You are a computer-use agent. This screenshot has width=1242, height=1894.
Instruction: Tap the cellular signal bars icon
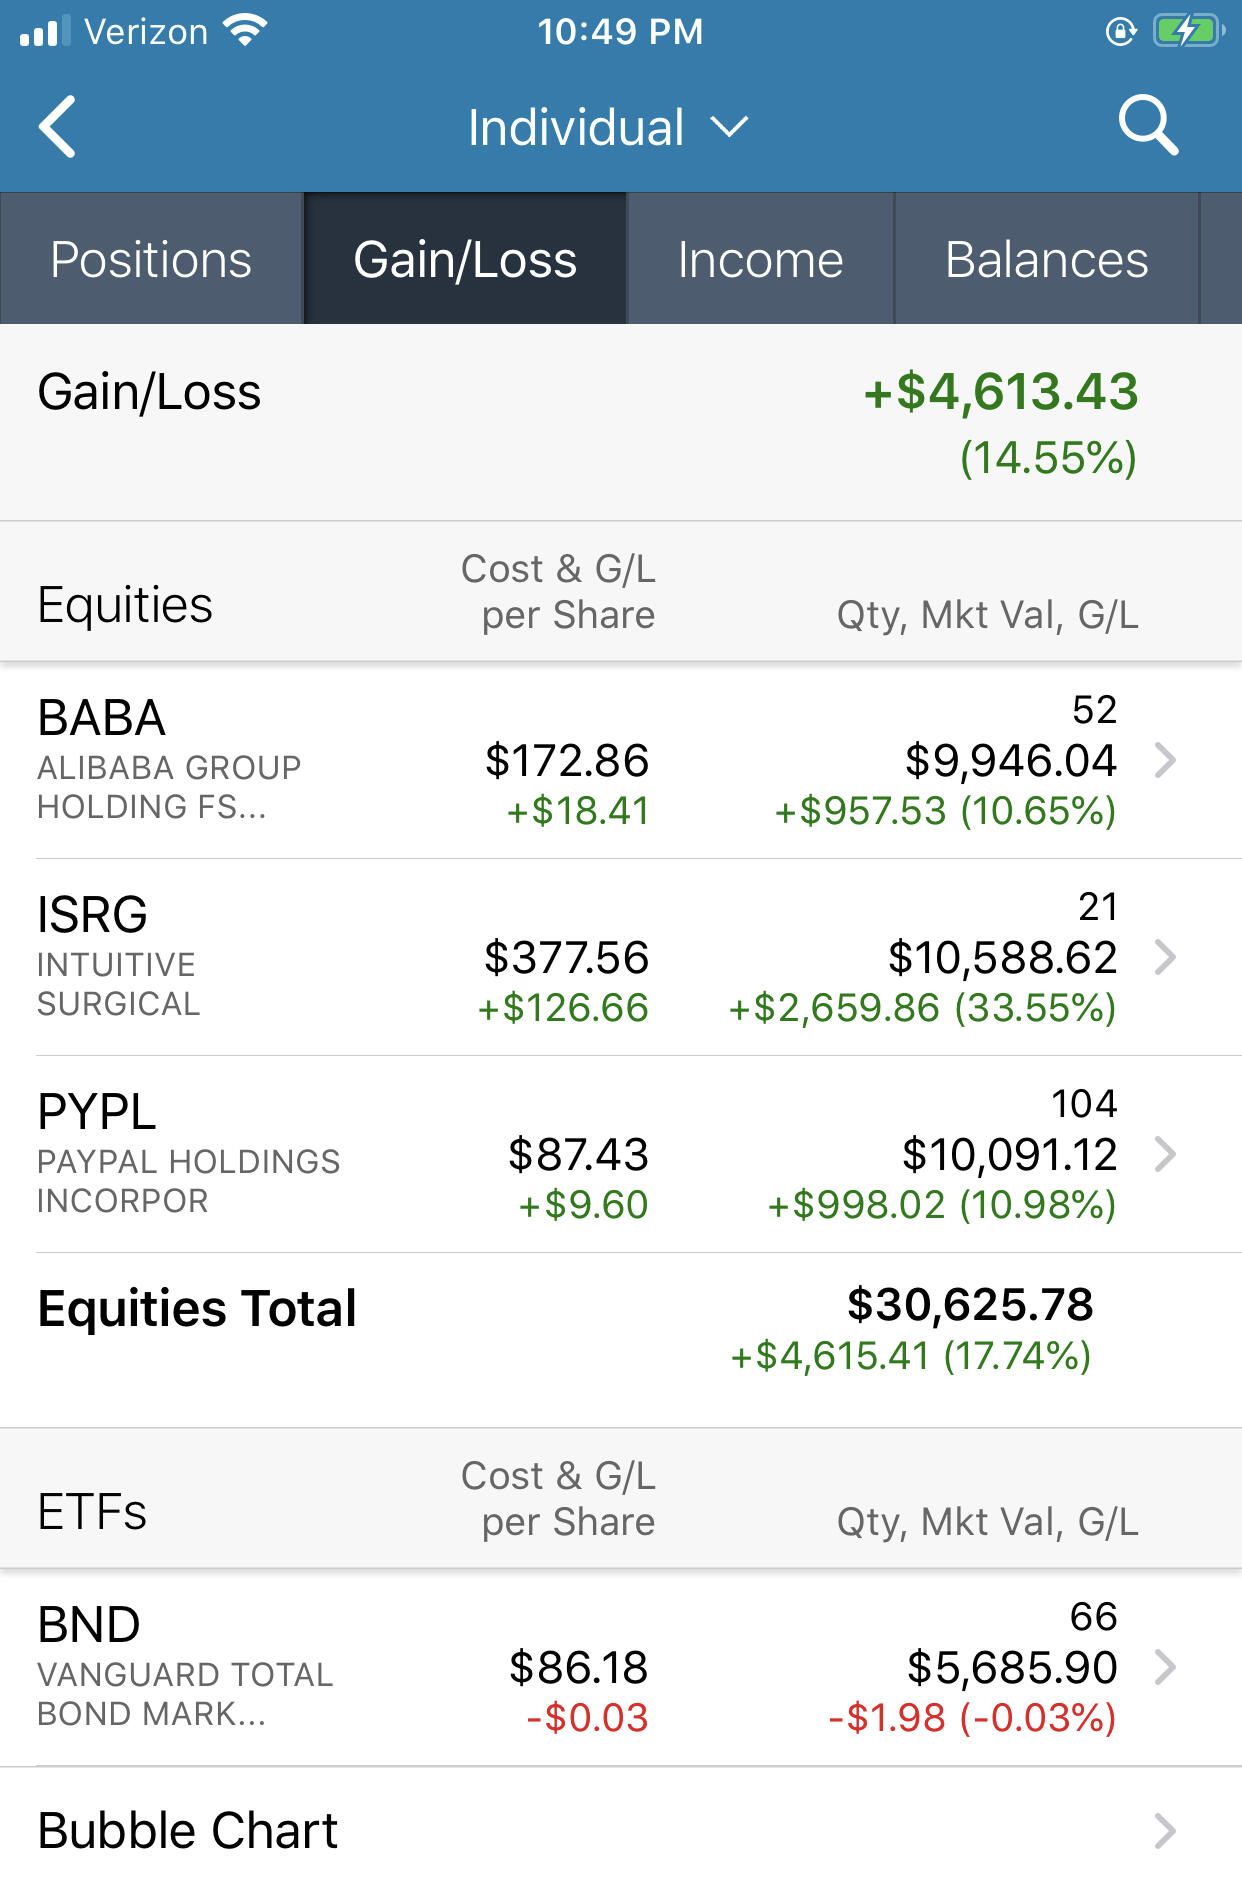coord(44,31)
